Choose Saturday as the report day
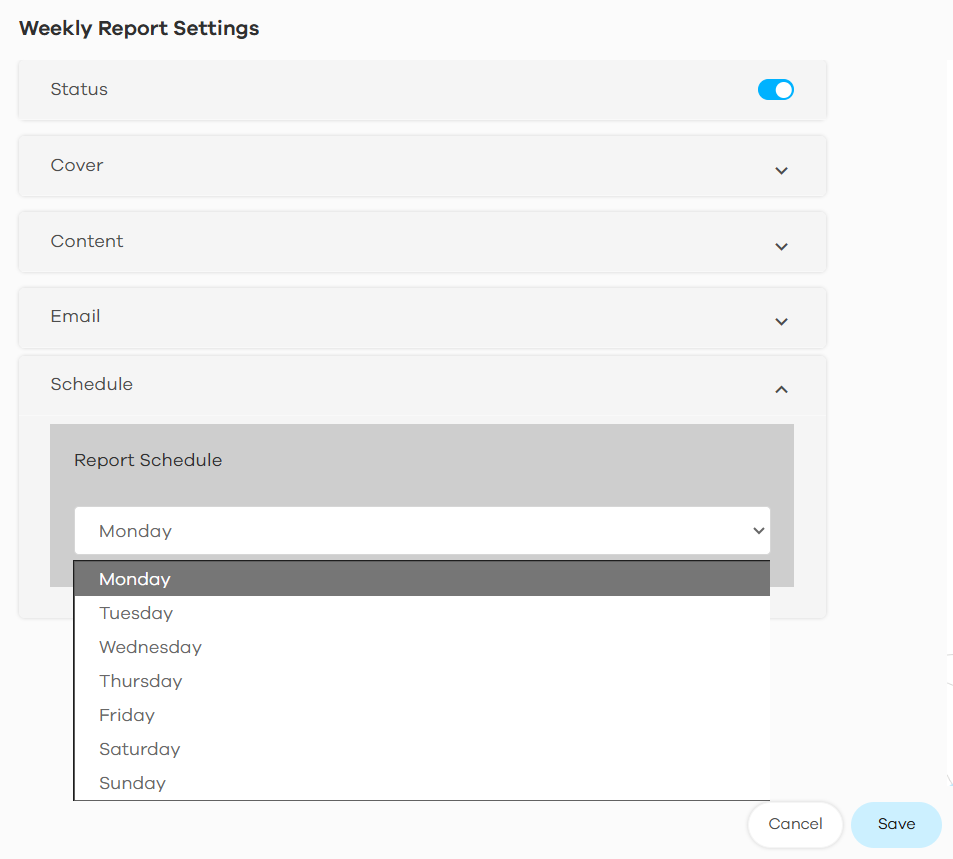Screen dimensions: 953x859 tap(421, 749)
